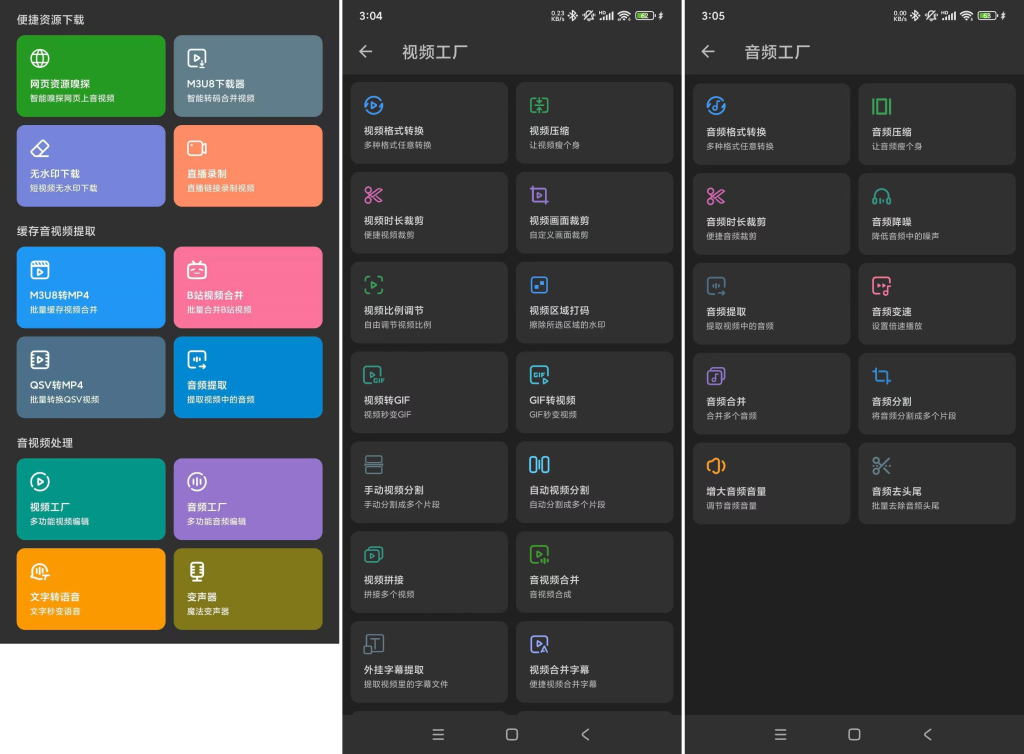The width and height of the screenshot is (1024, 754).
Task: Tap the M3U8转MP4 film icon
Action: [x=40, y=270]
